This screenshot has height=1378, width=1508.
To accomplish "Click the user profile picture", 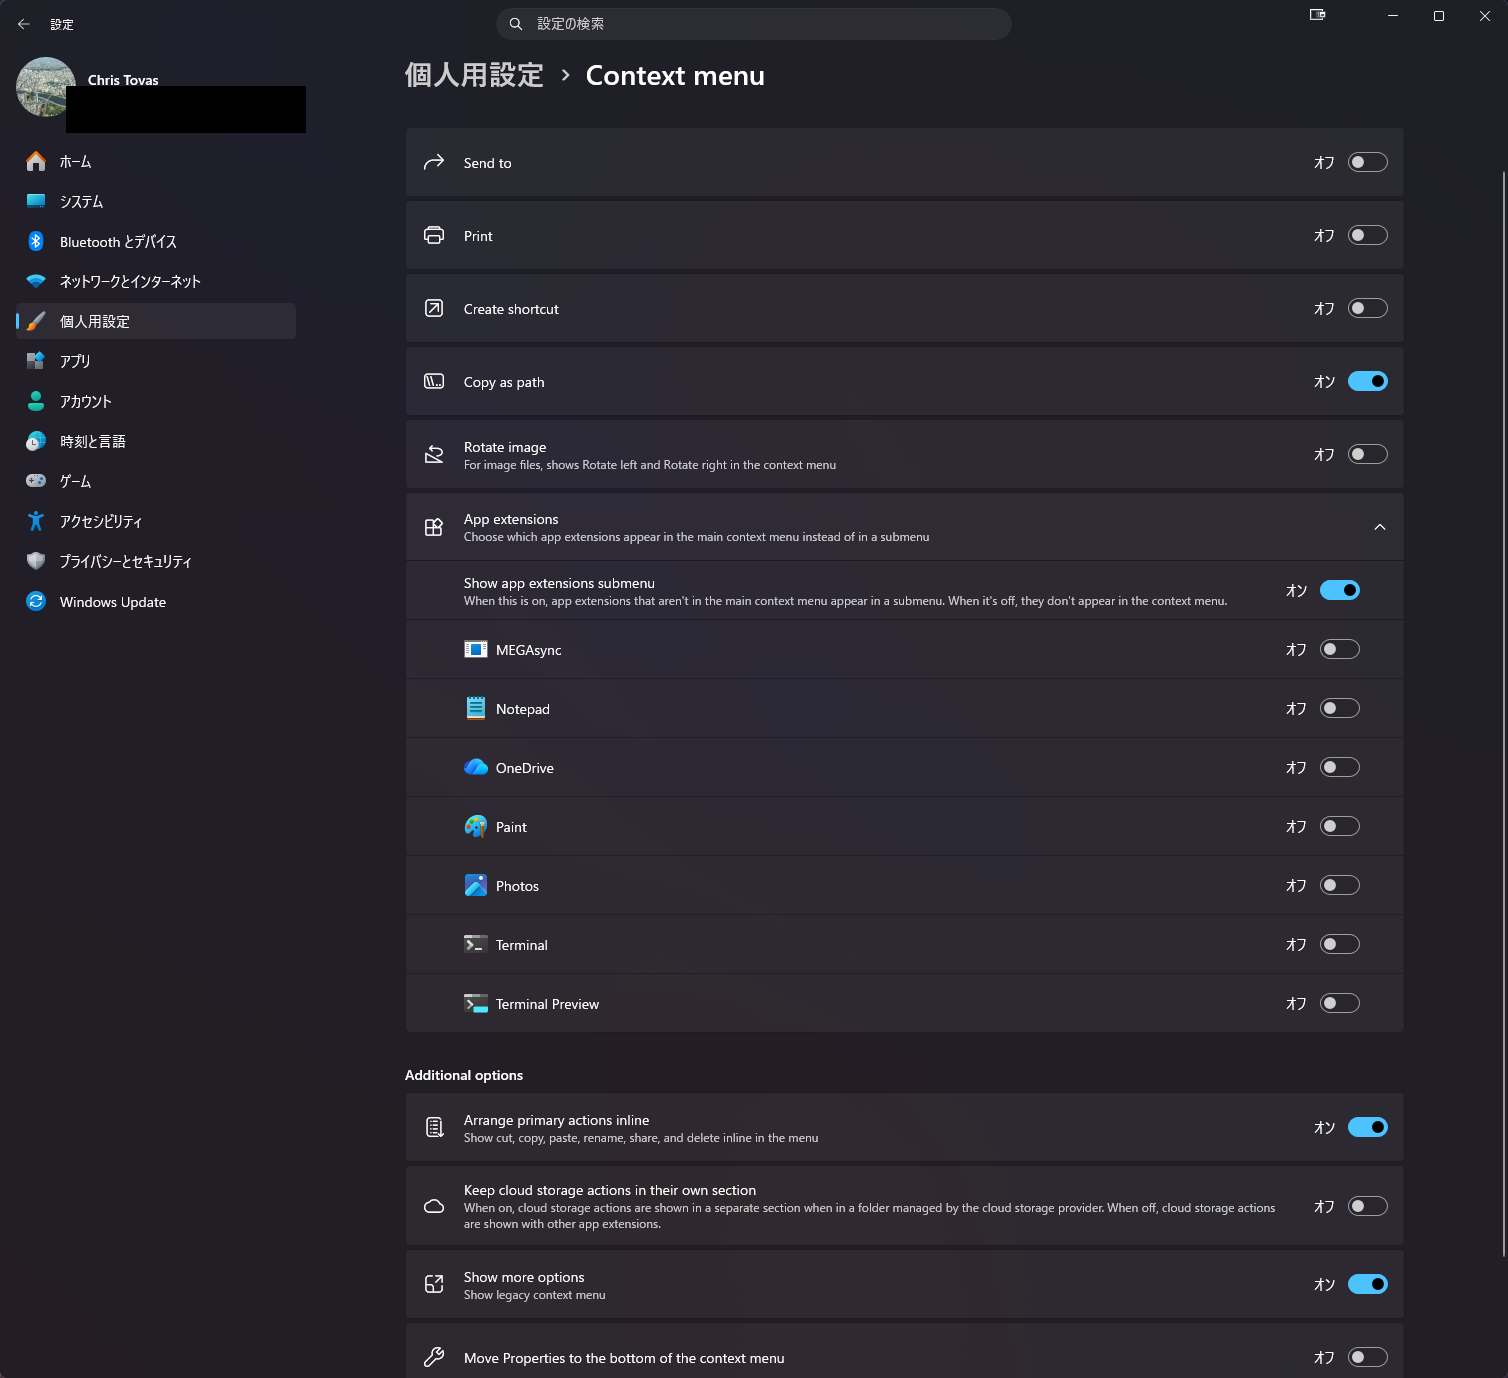I will click(x=46, y=87).
